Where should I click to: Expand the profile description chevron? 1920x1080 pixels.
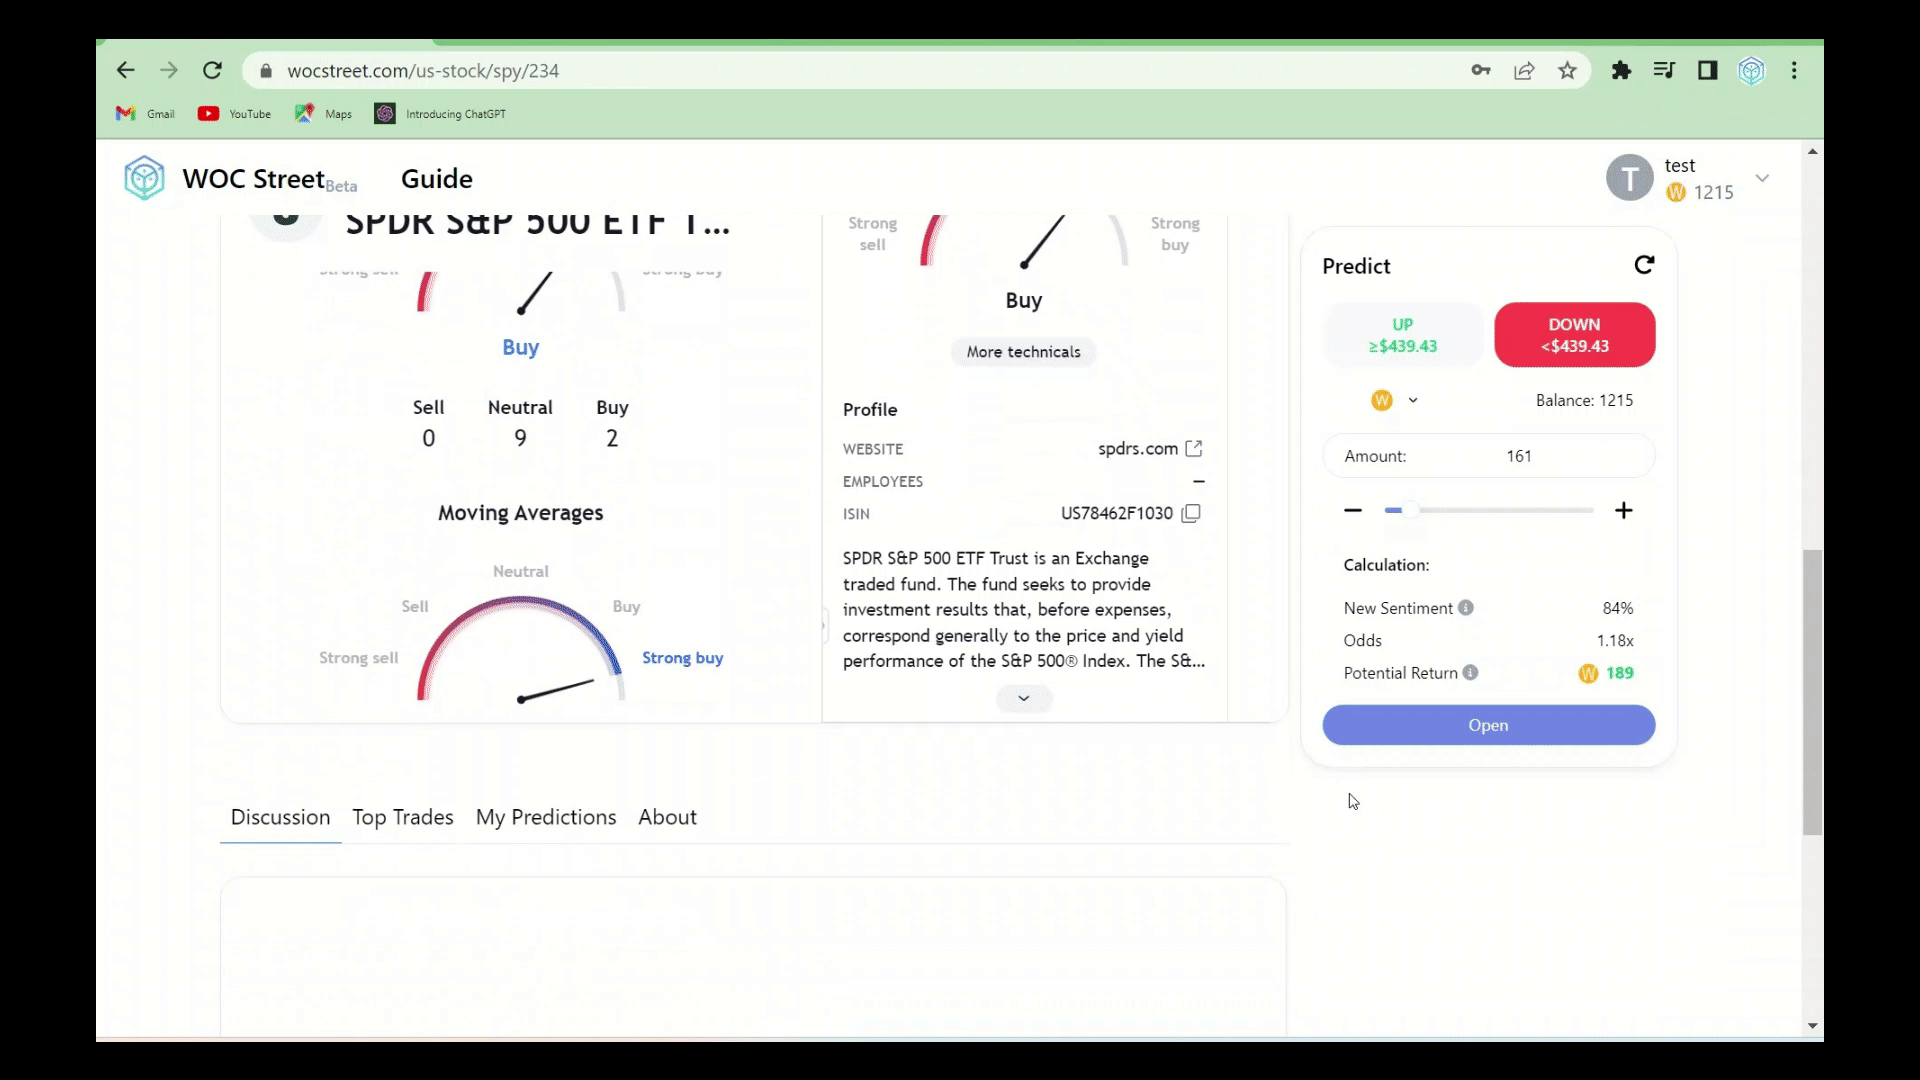point(1023,698)
